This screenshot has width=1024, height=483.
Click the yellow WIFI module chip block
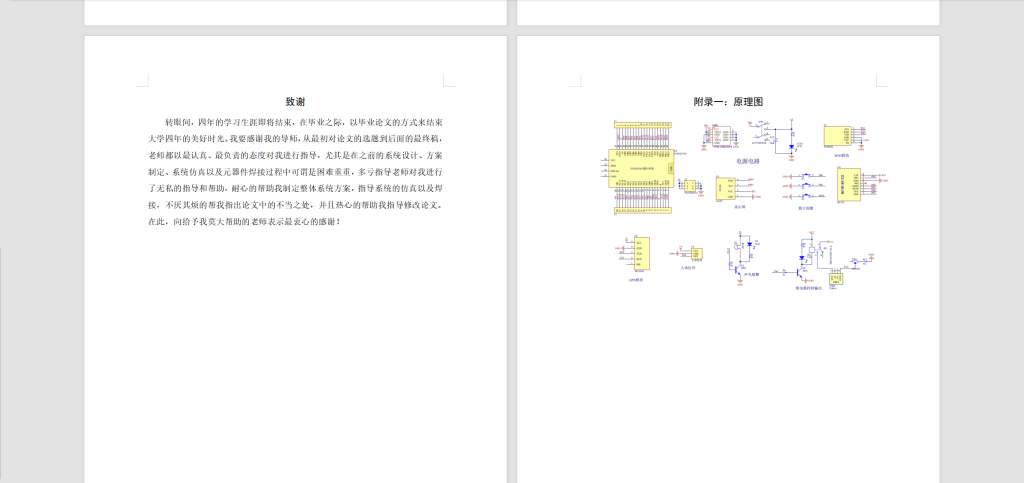tap(838, 136)
